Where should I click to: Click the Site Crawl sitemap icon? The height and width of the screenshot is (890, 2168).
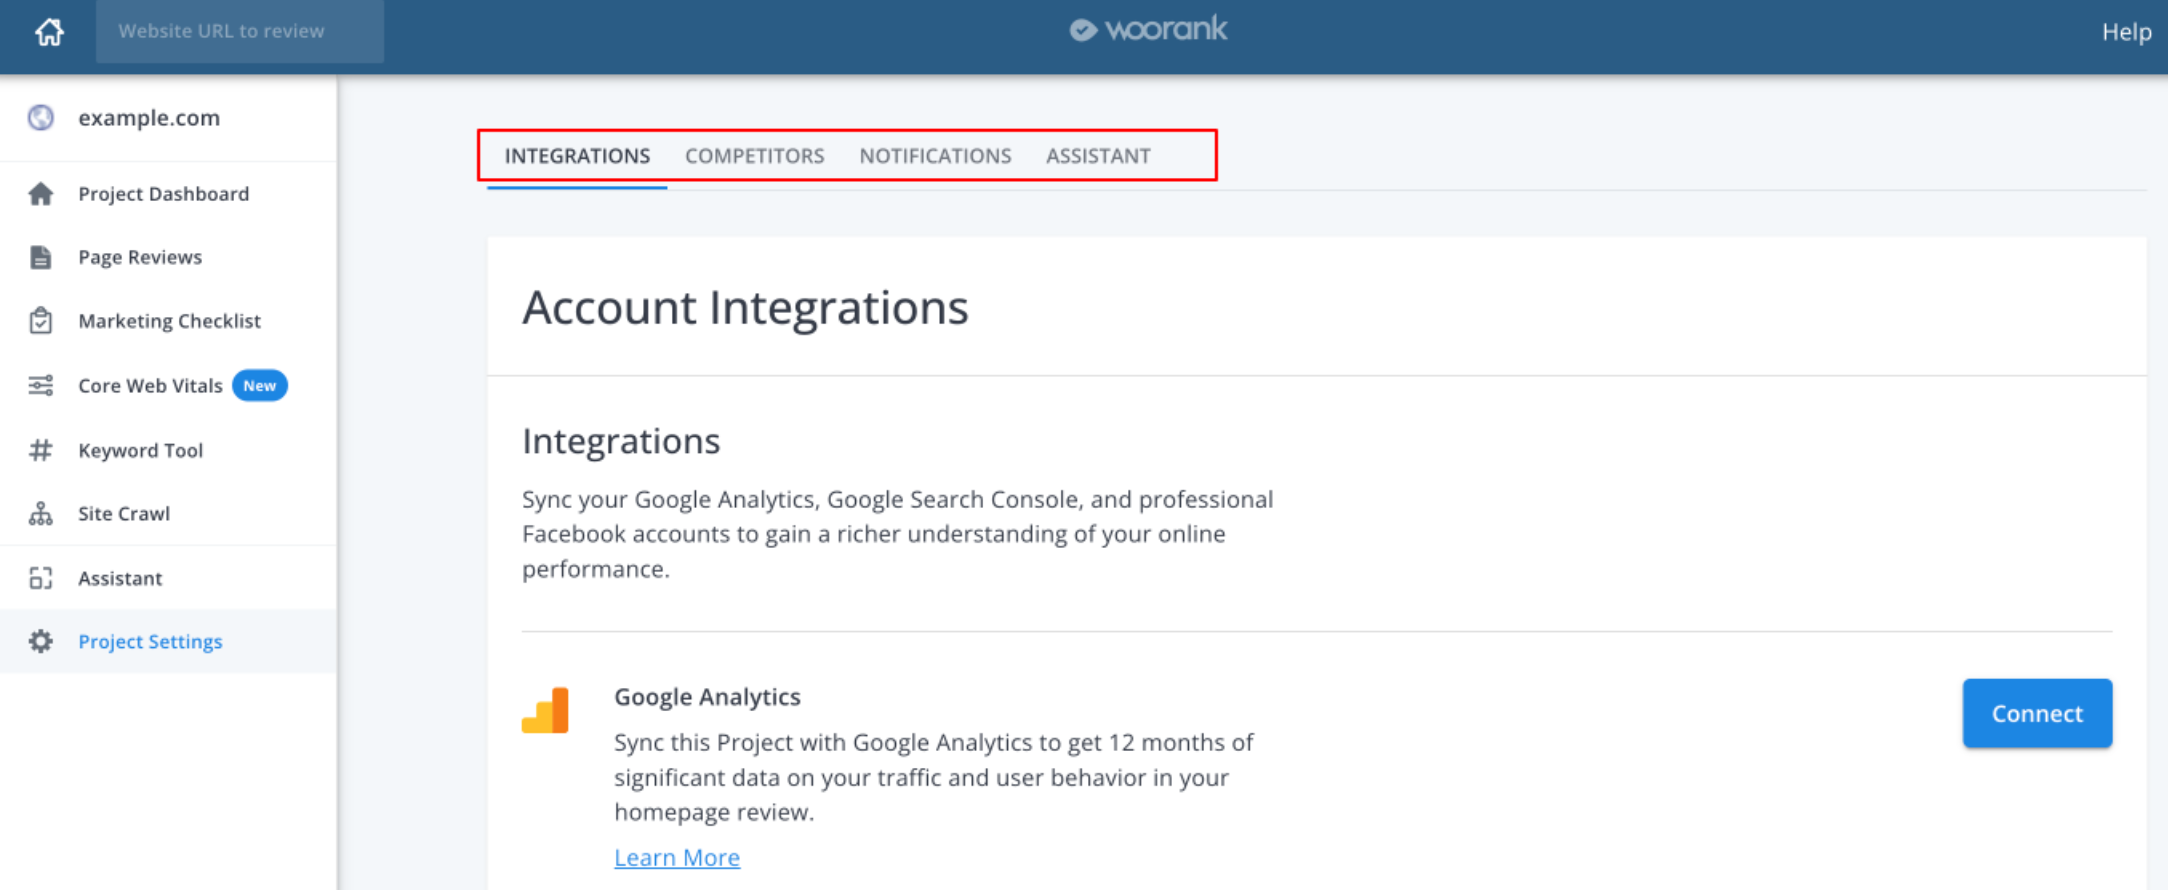pyautogui.click(x=41, y=514)
